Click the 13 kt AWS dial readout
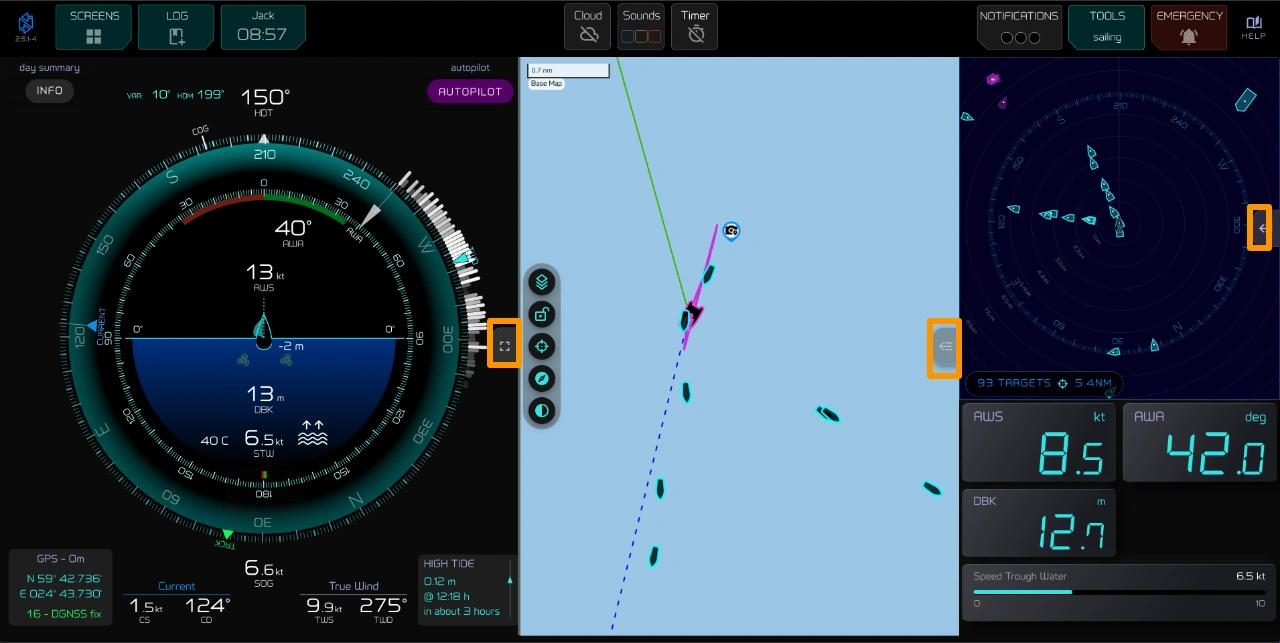The image size is (1280, 643). click(263, 276)
